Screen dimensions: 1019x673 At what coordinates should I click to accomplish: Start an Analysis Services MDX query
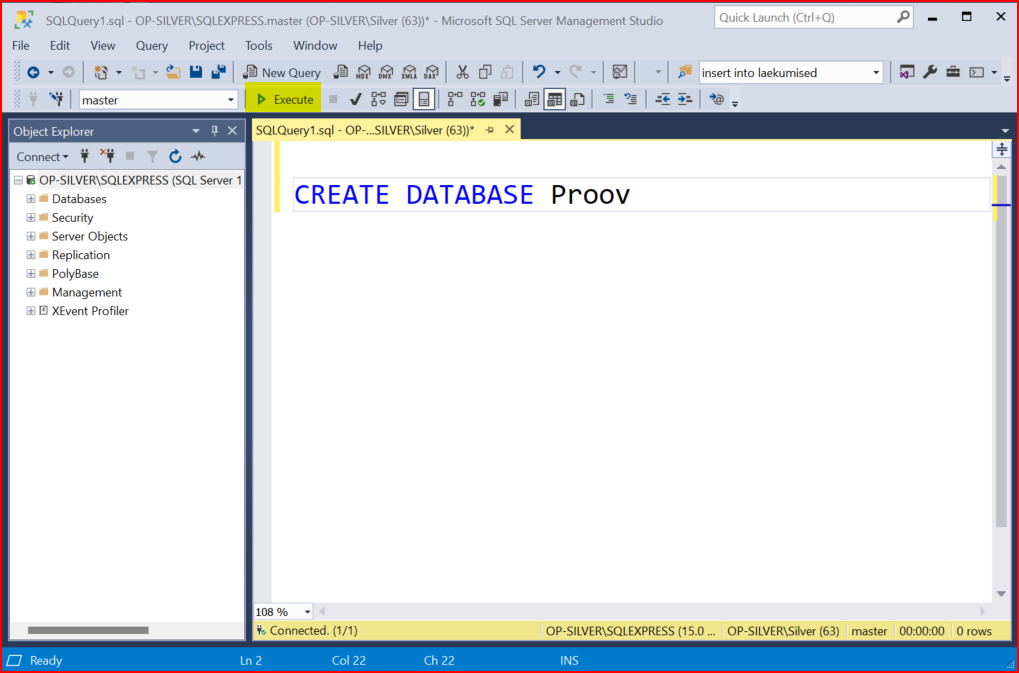tap(363, 72)
